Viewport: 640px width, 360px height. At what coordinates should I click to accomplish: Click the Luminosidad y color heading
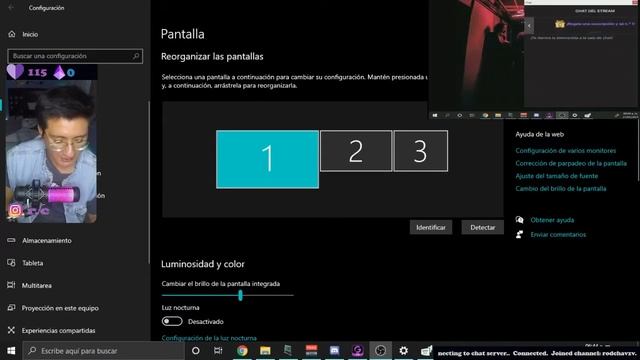click(x=203, y=264)
